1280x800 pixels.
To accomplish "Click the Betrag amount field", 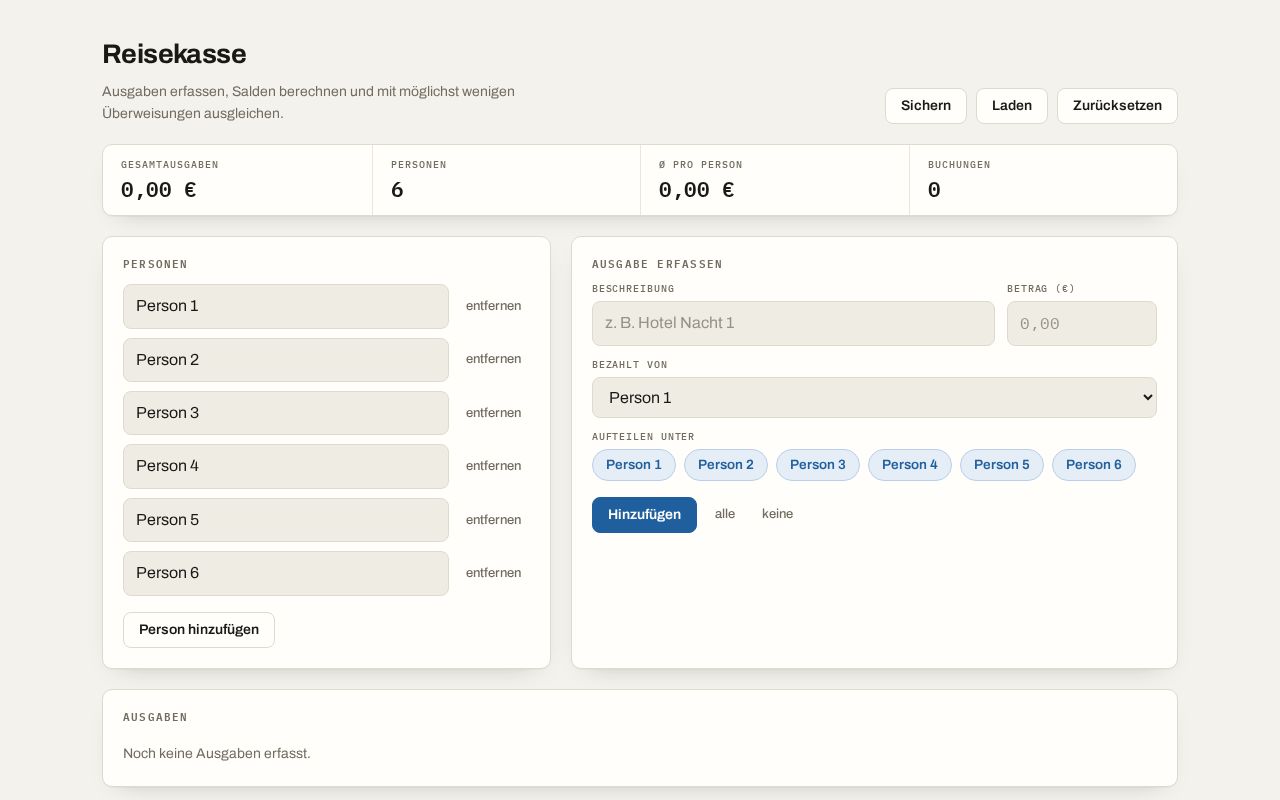I will [x=1082, y=324].
